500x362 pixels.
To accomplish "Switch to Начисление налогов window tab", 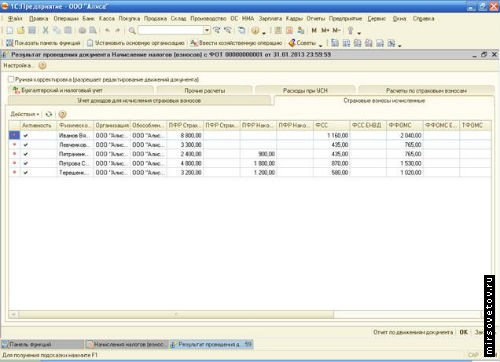I will pyautogui.click(x=126, y=344).
